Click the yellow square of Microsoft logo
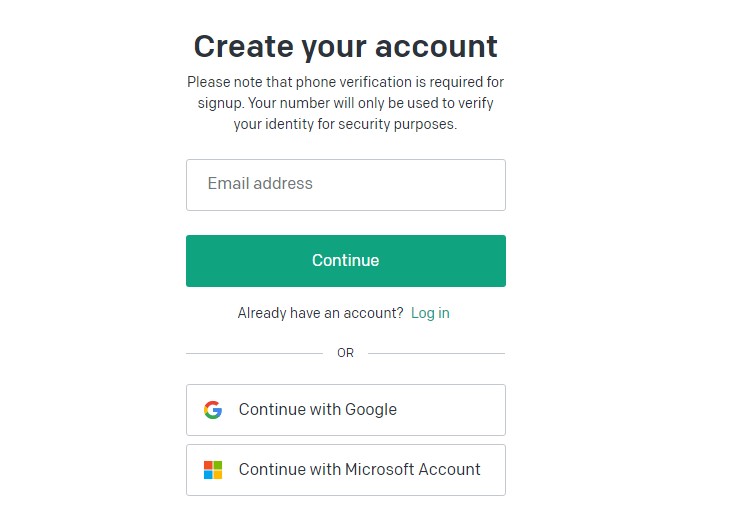The height and width of the screenshot is (525, 731). click(x=218, y=475)
